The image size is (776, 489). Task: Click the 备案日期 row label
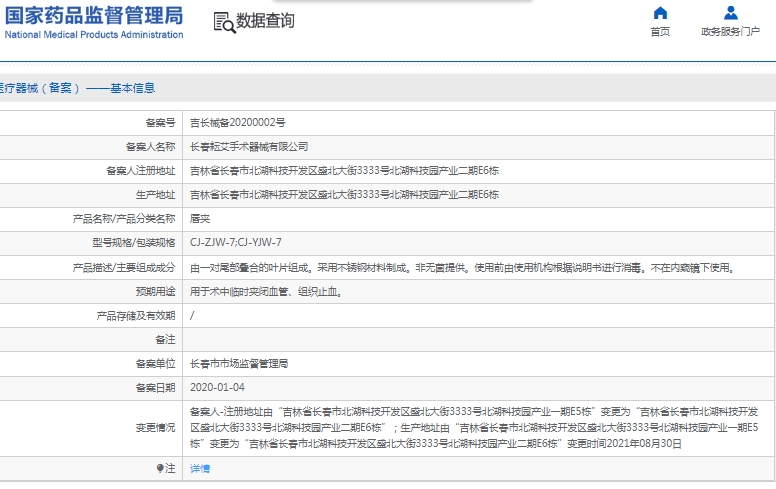pos(155,388)
